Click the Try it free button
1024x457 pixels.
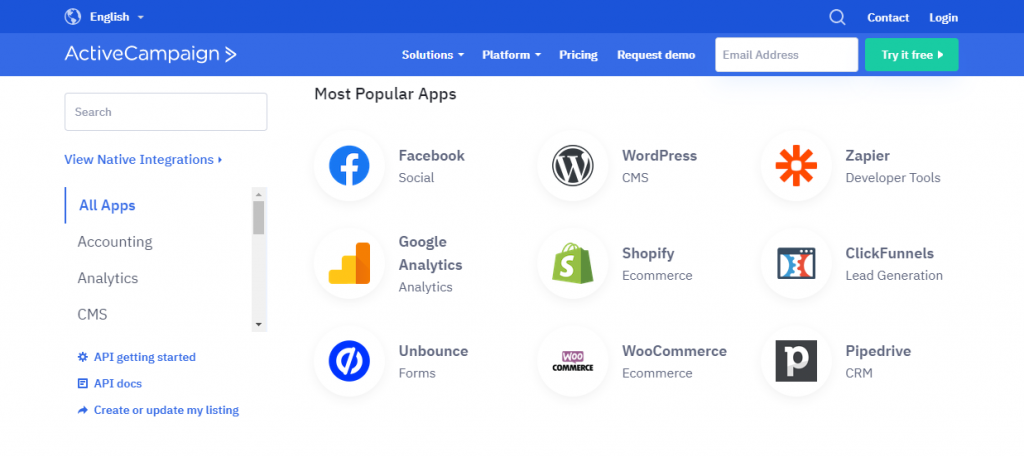tap(912, 55)
